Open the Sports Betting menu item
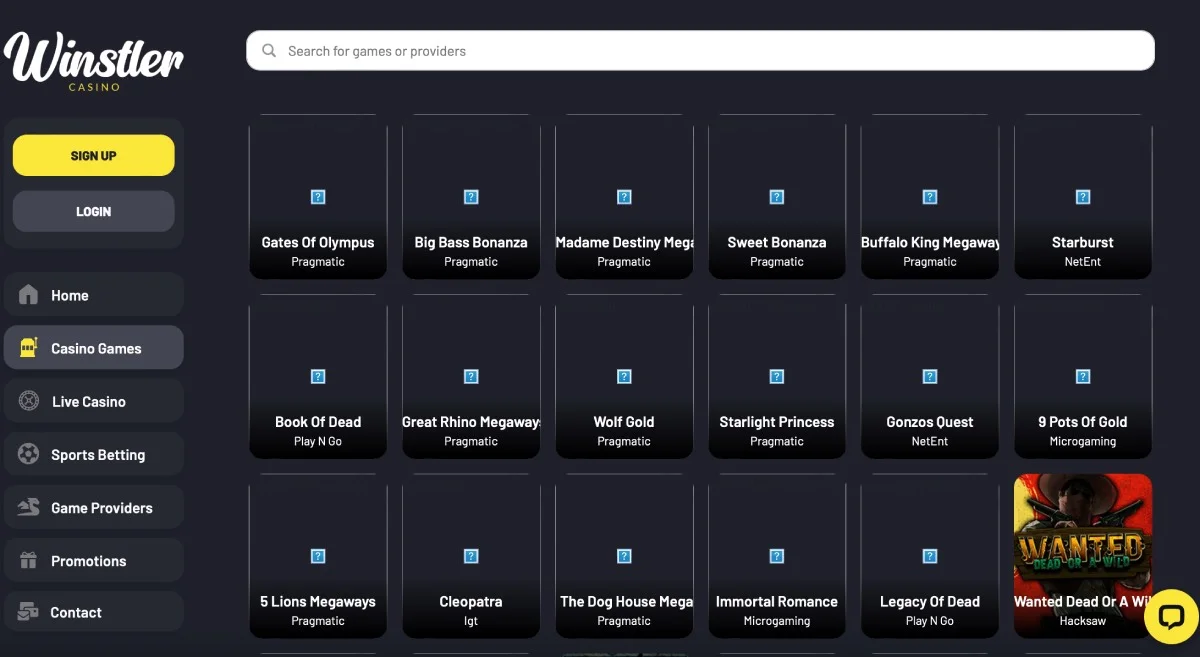Screen dimensions: 1200x657 (x=98, y=455)
